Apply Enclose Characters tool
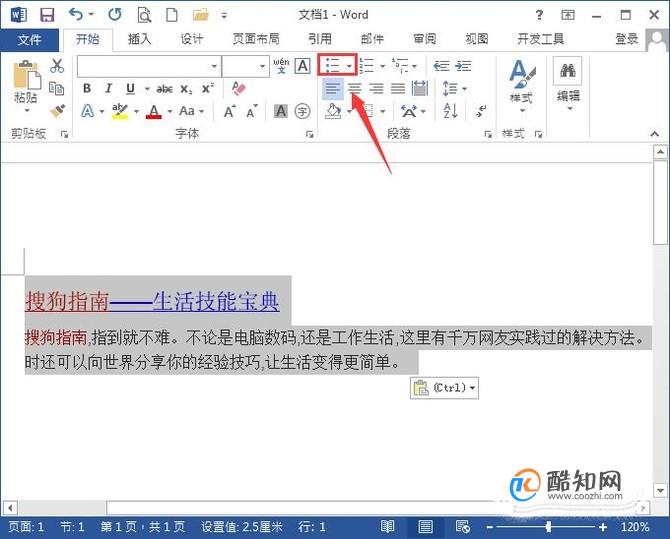 (x=302, y=112)
